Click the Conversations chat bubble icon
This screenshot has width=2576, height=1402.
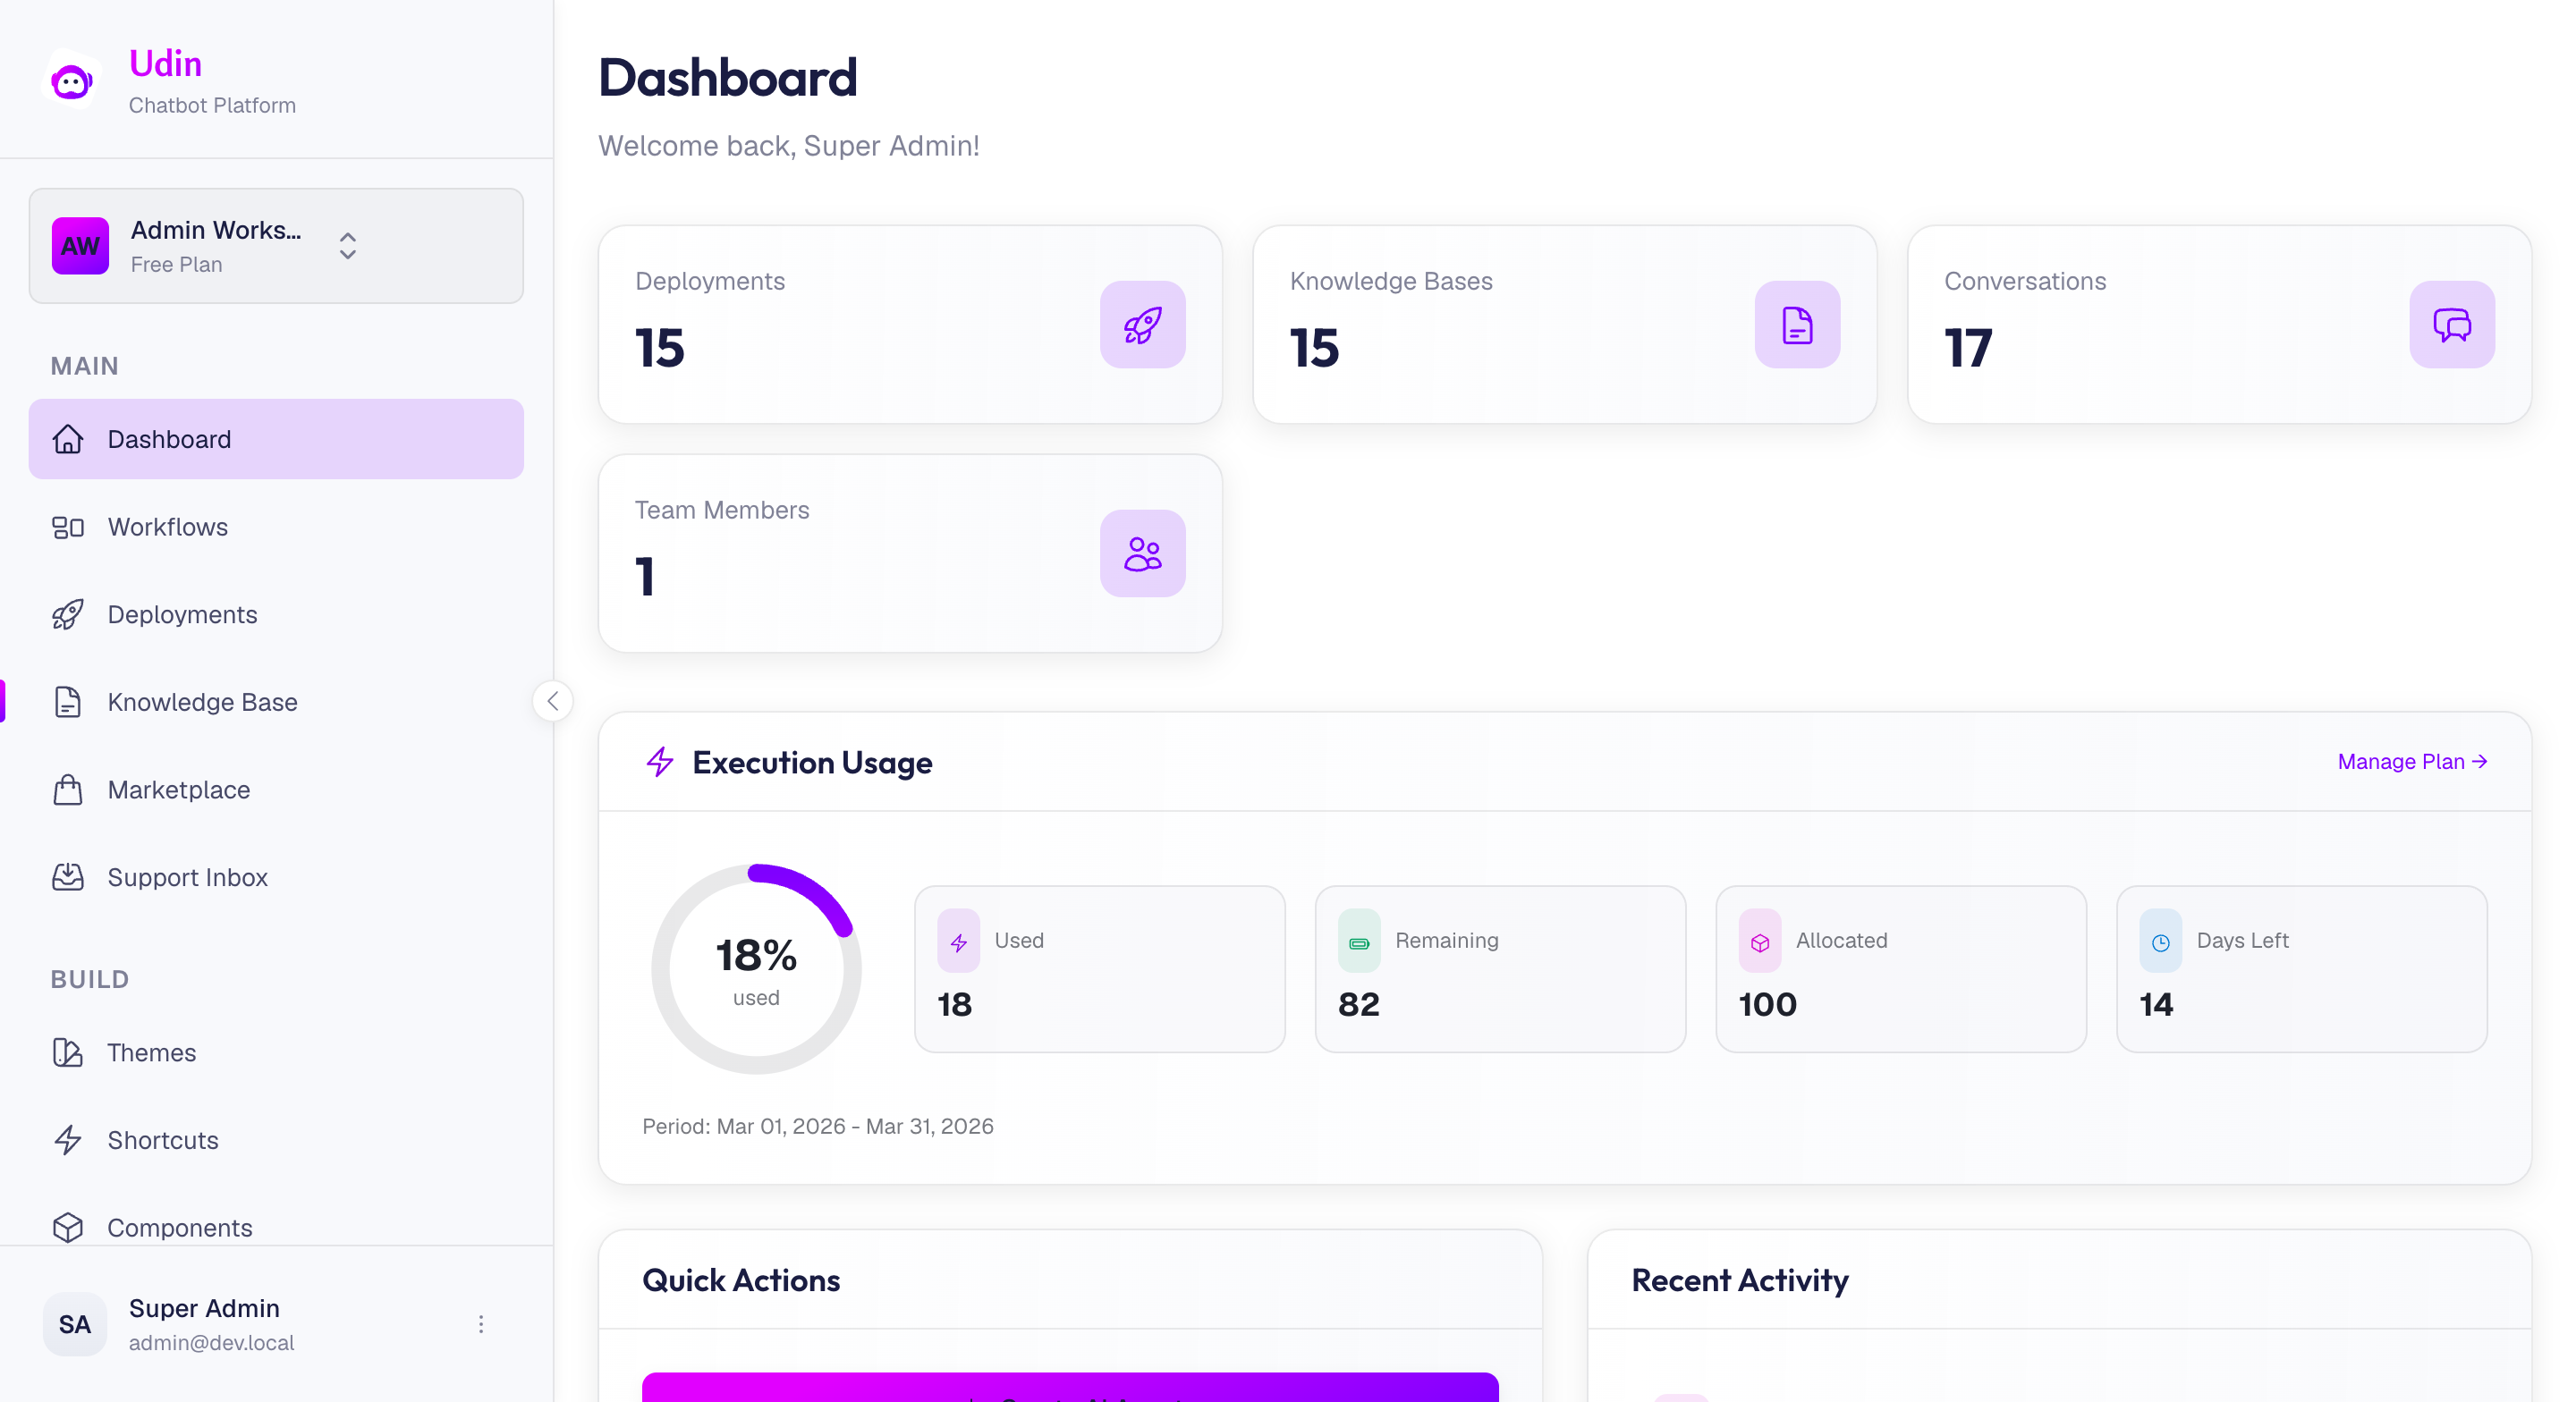click(2451, 324)
